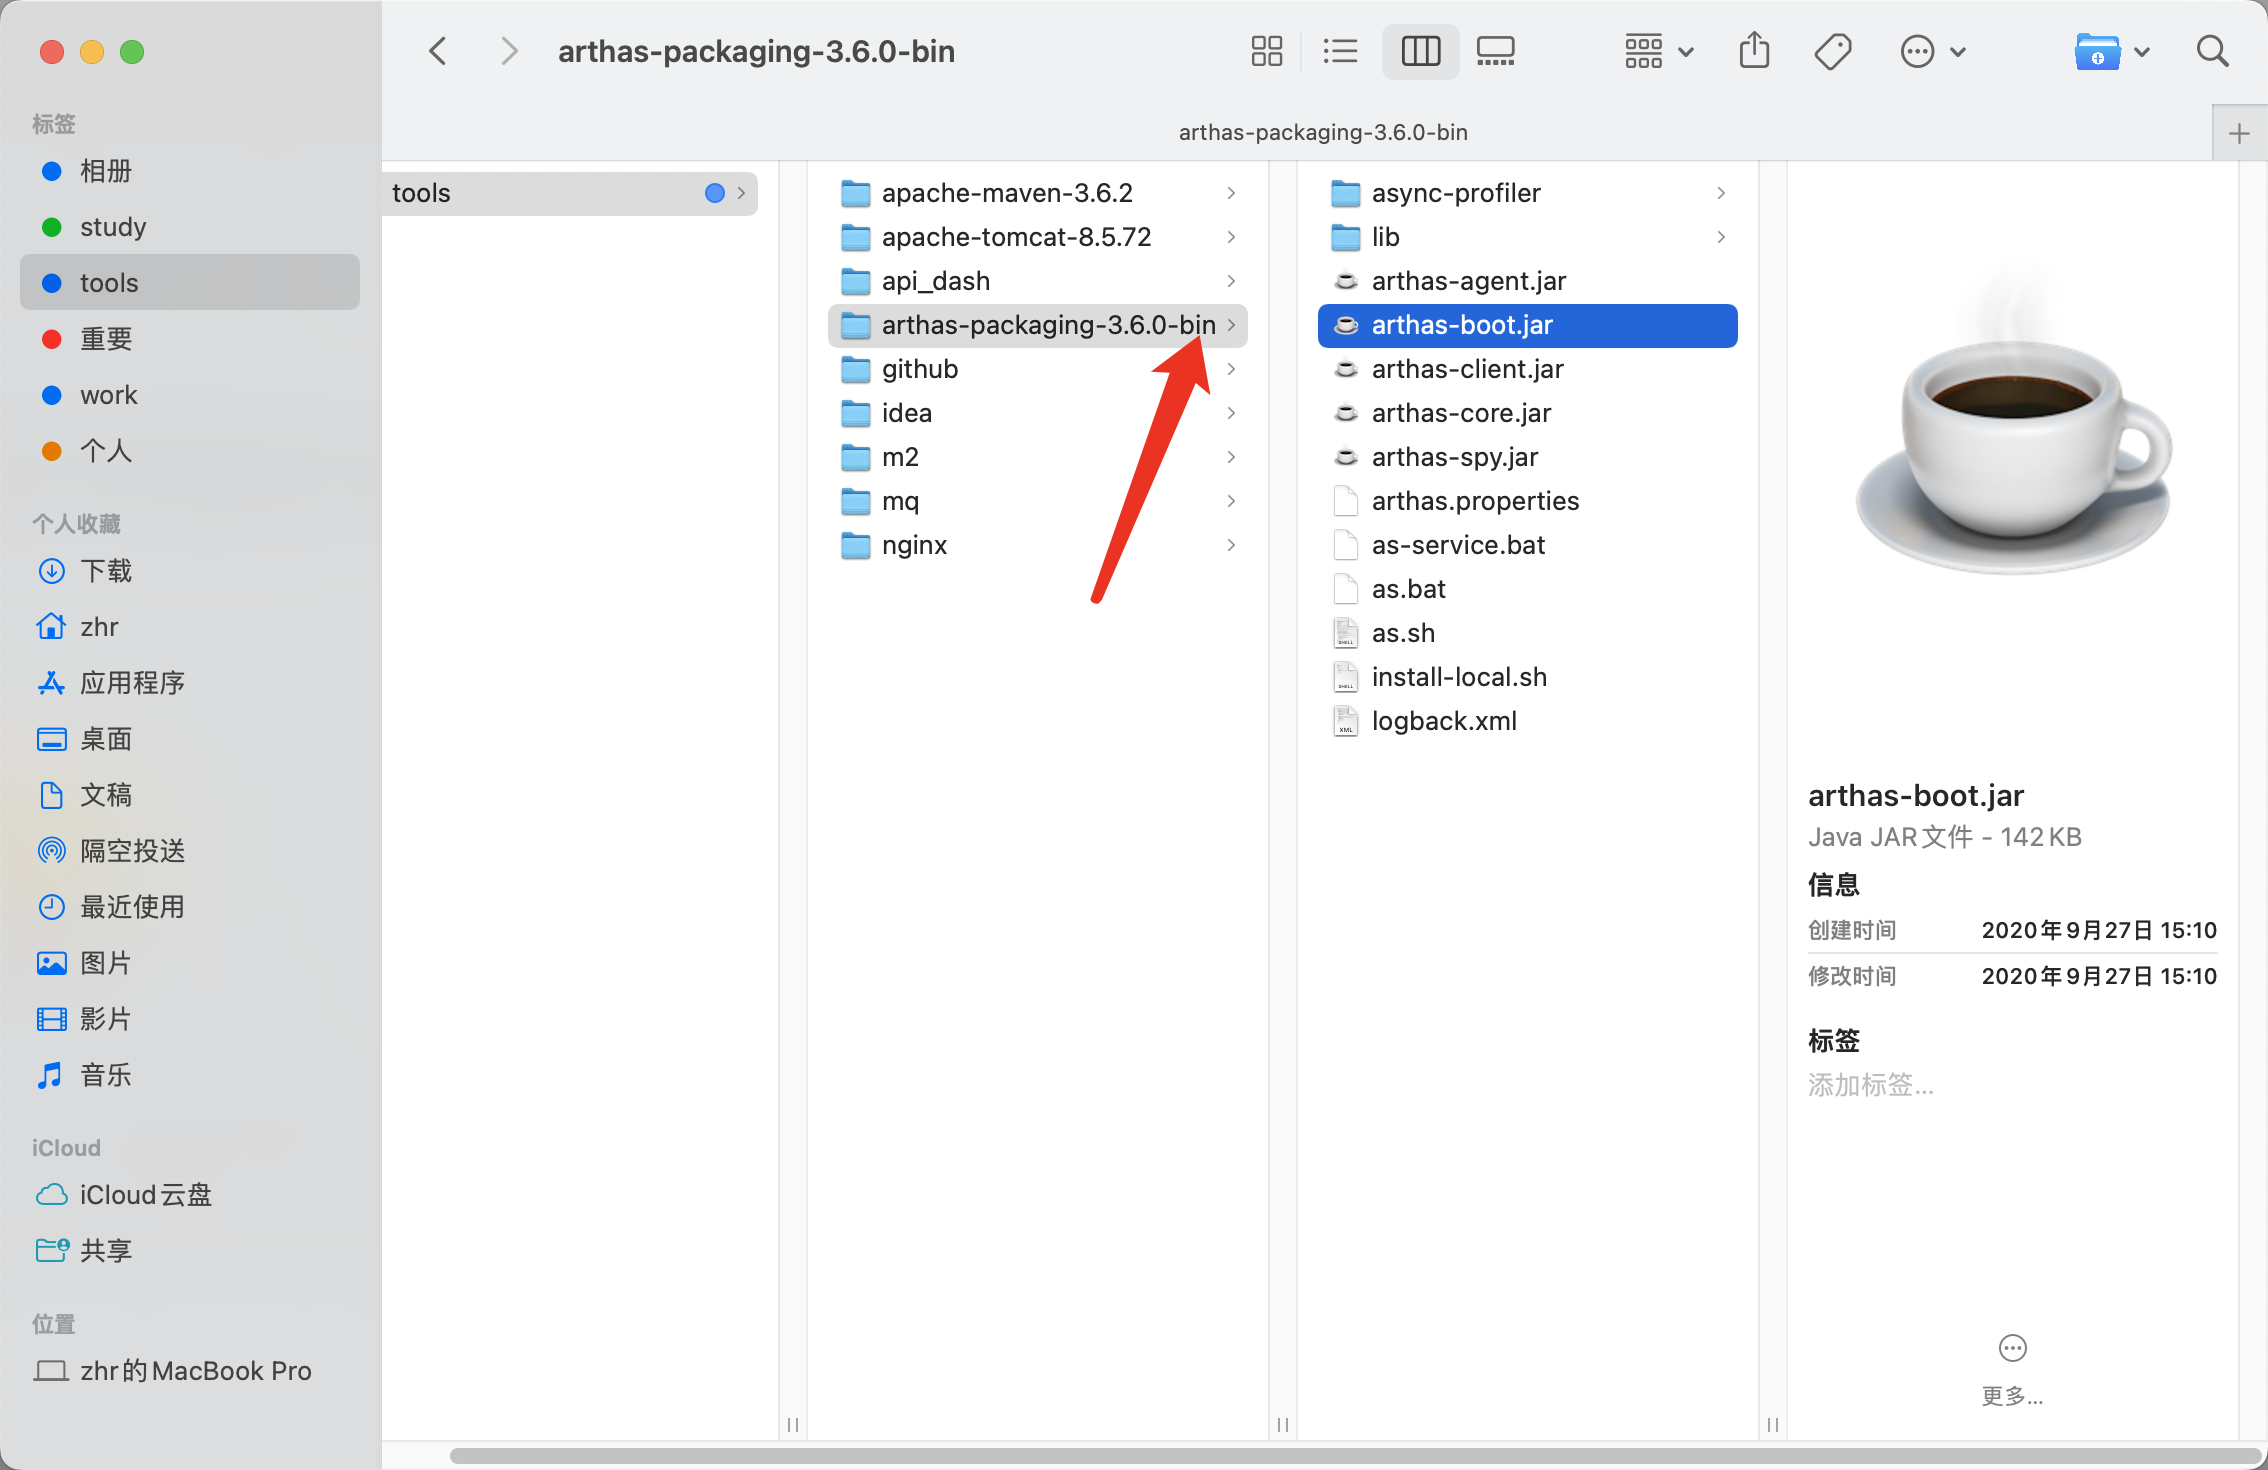2268x1470 pixels.
Task: Click the Share toolbar icon
Action: click(1754, 51)
